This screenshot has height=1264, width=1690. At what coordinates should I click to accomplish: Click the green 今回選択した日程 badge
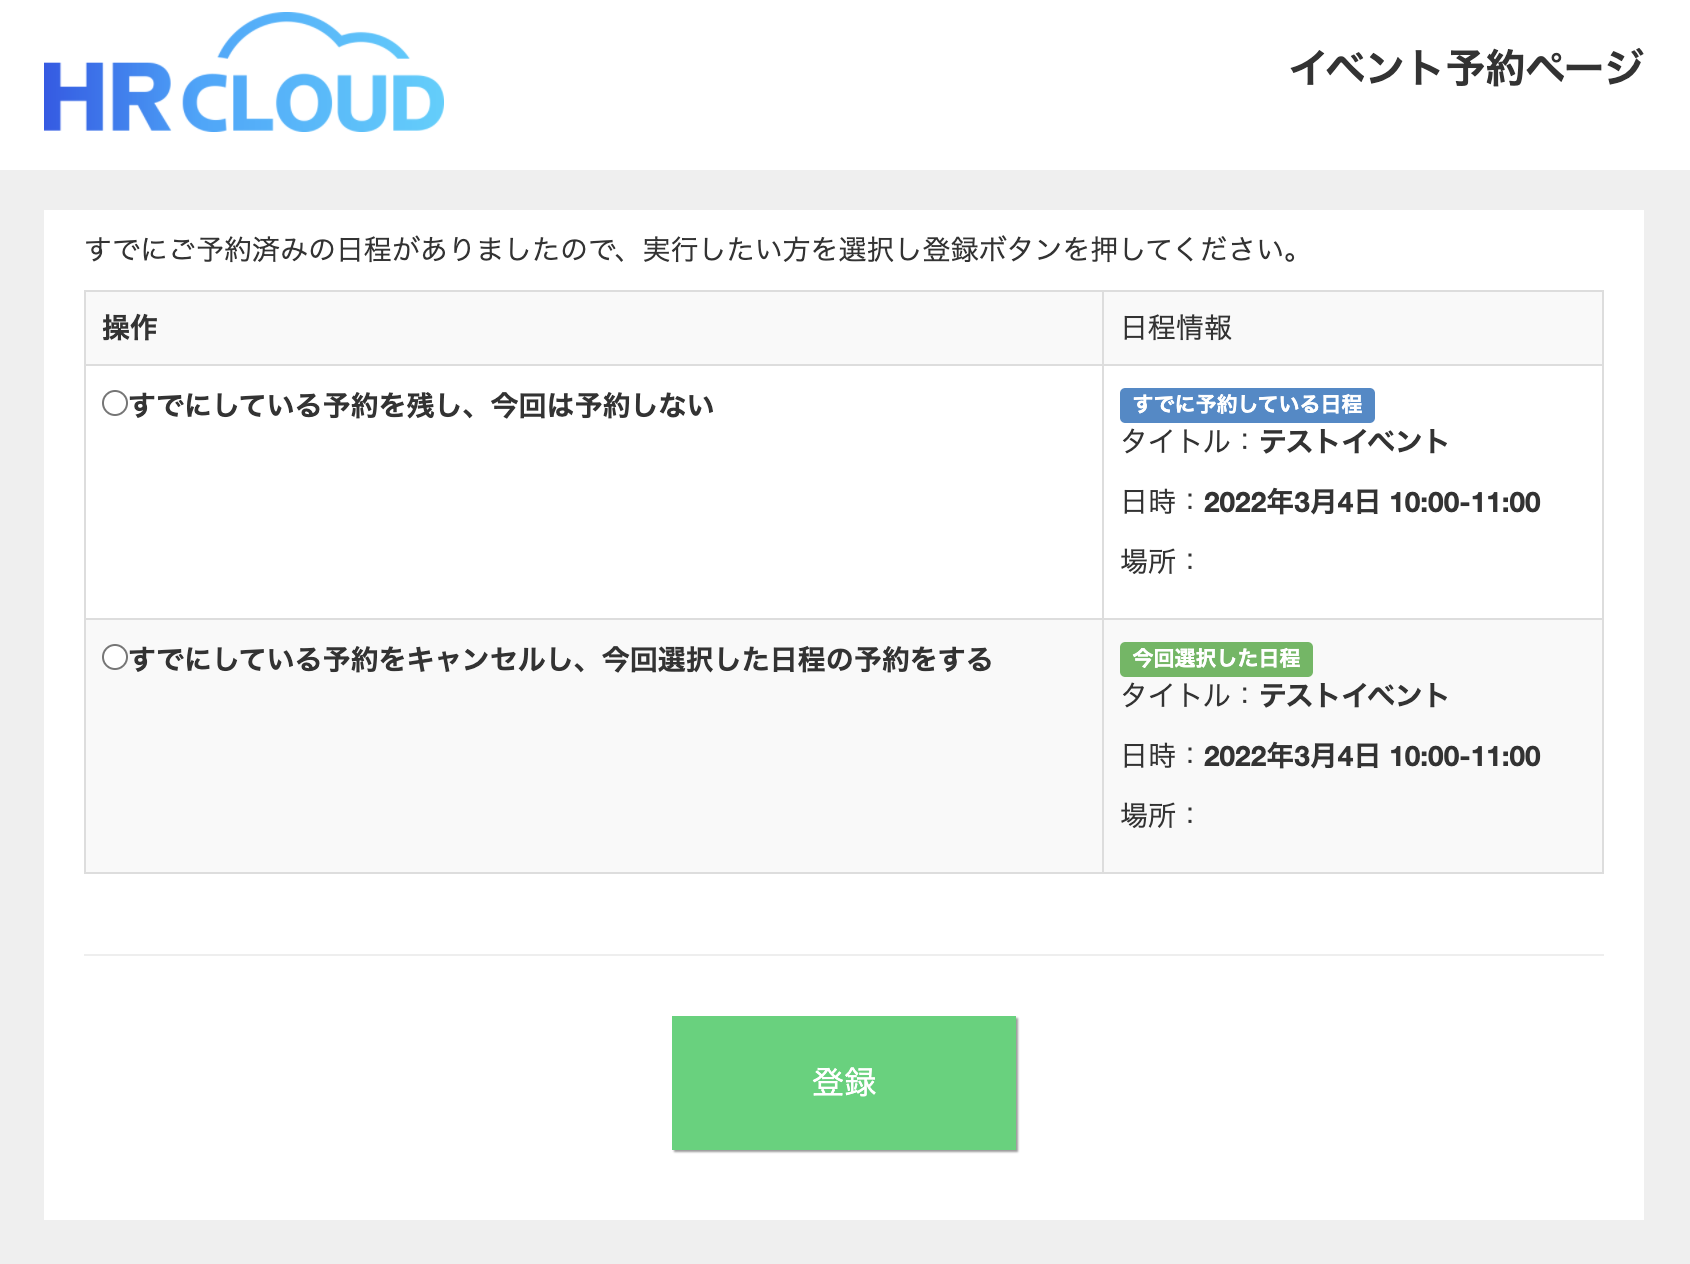[1216, 658]
